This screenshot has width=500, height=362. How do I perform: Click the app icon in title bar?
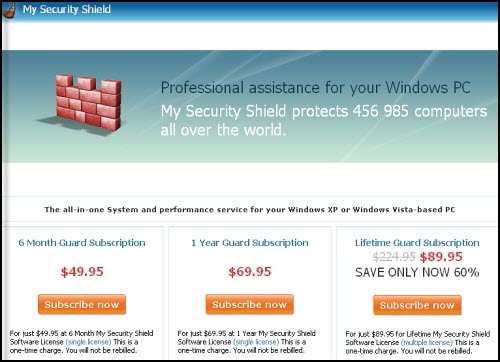pos(9,10)
